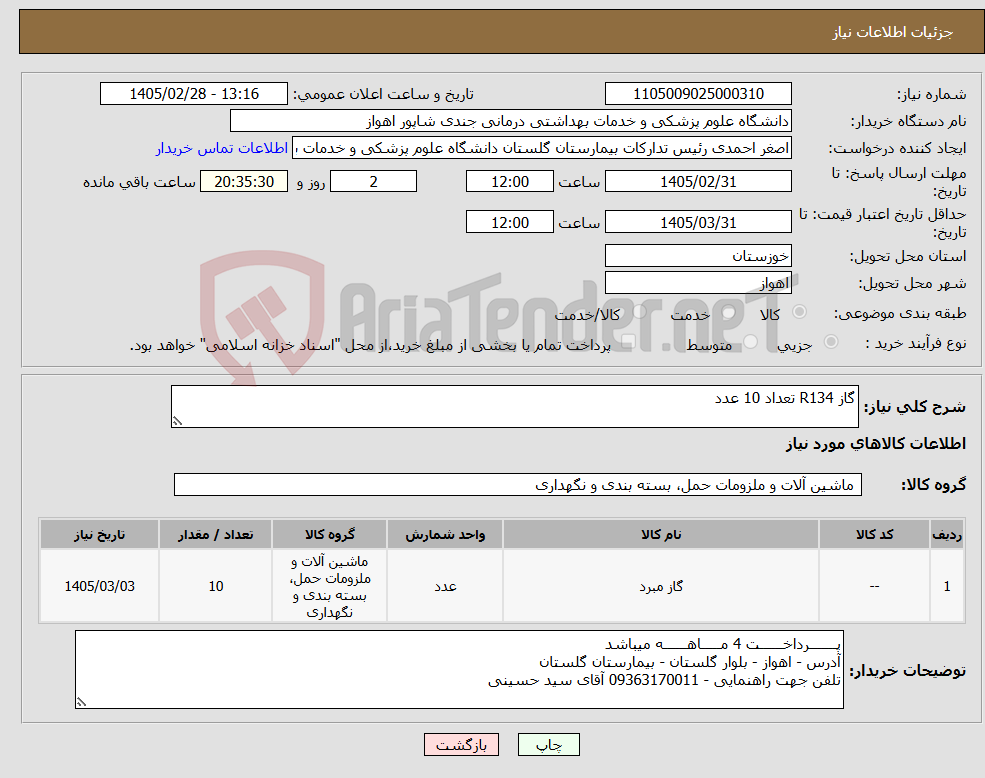Click the resize handle of description box
Viewport: 985px width, 778px height.
pyautogui.click(x=177, y=422)
